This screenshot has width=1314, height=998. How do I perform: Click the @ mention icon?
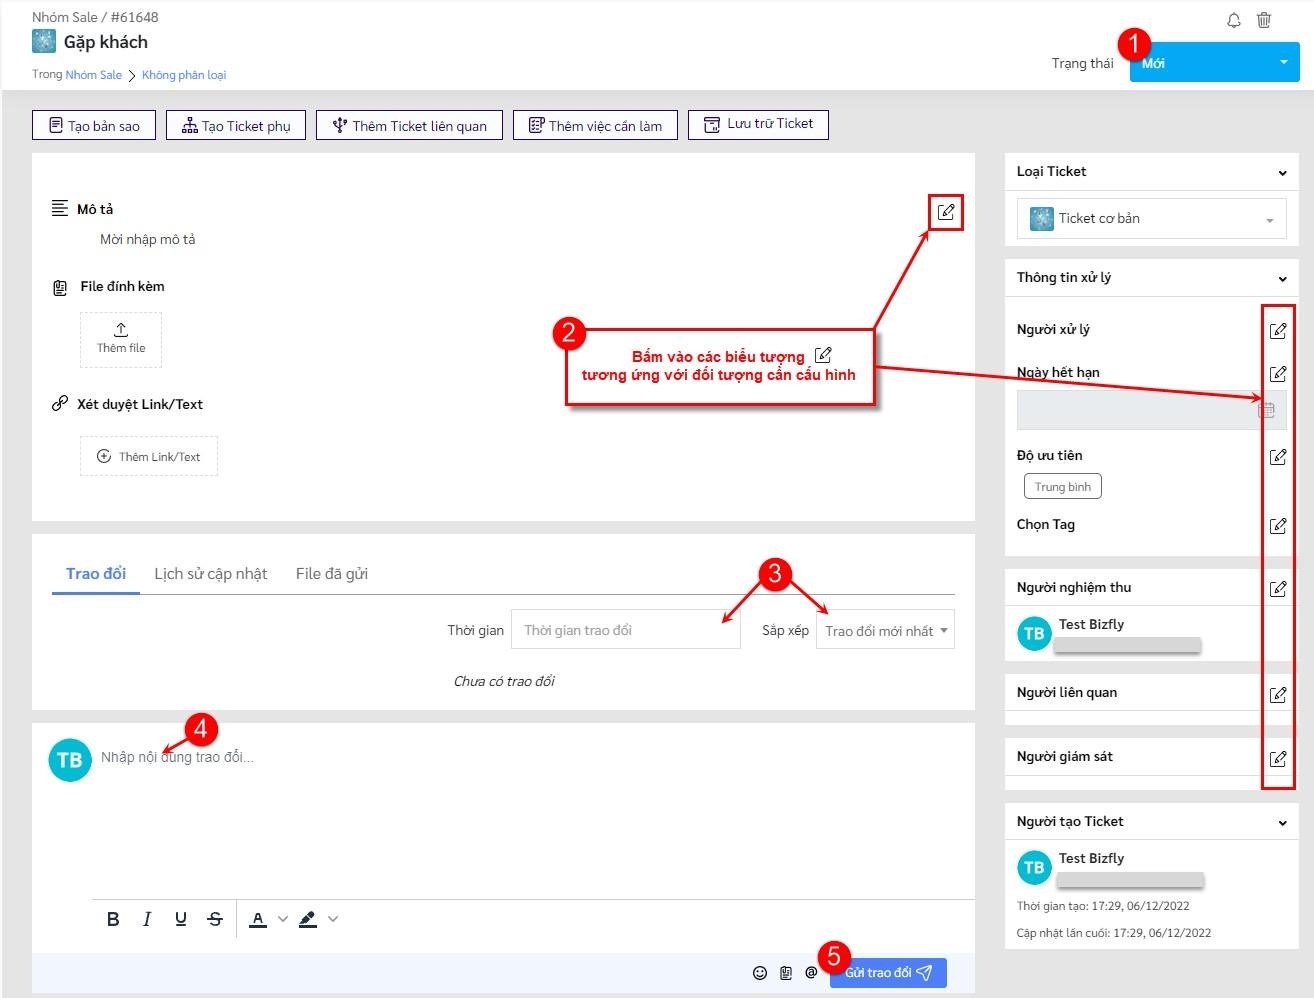[811, 973]
